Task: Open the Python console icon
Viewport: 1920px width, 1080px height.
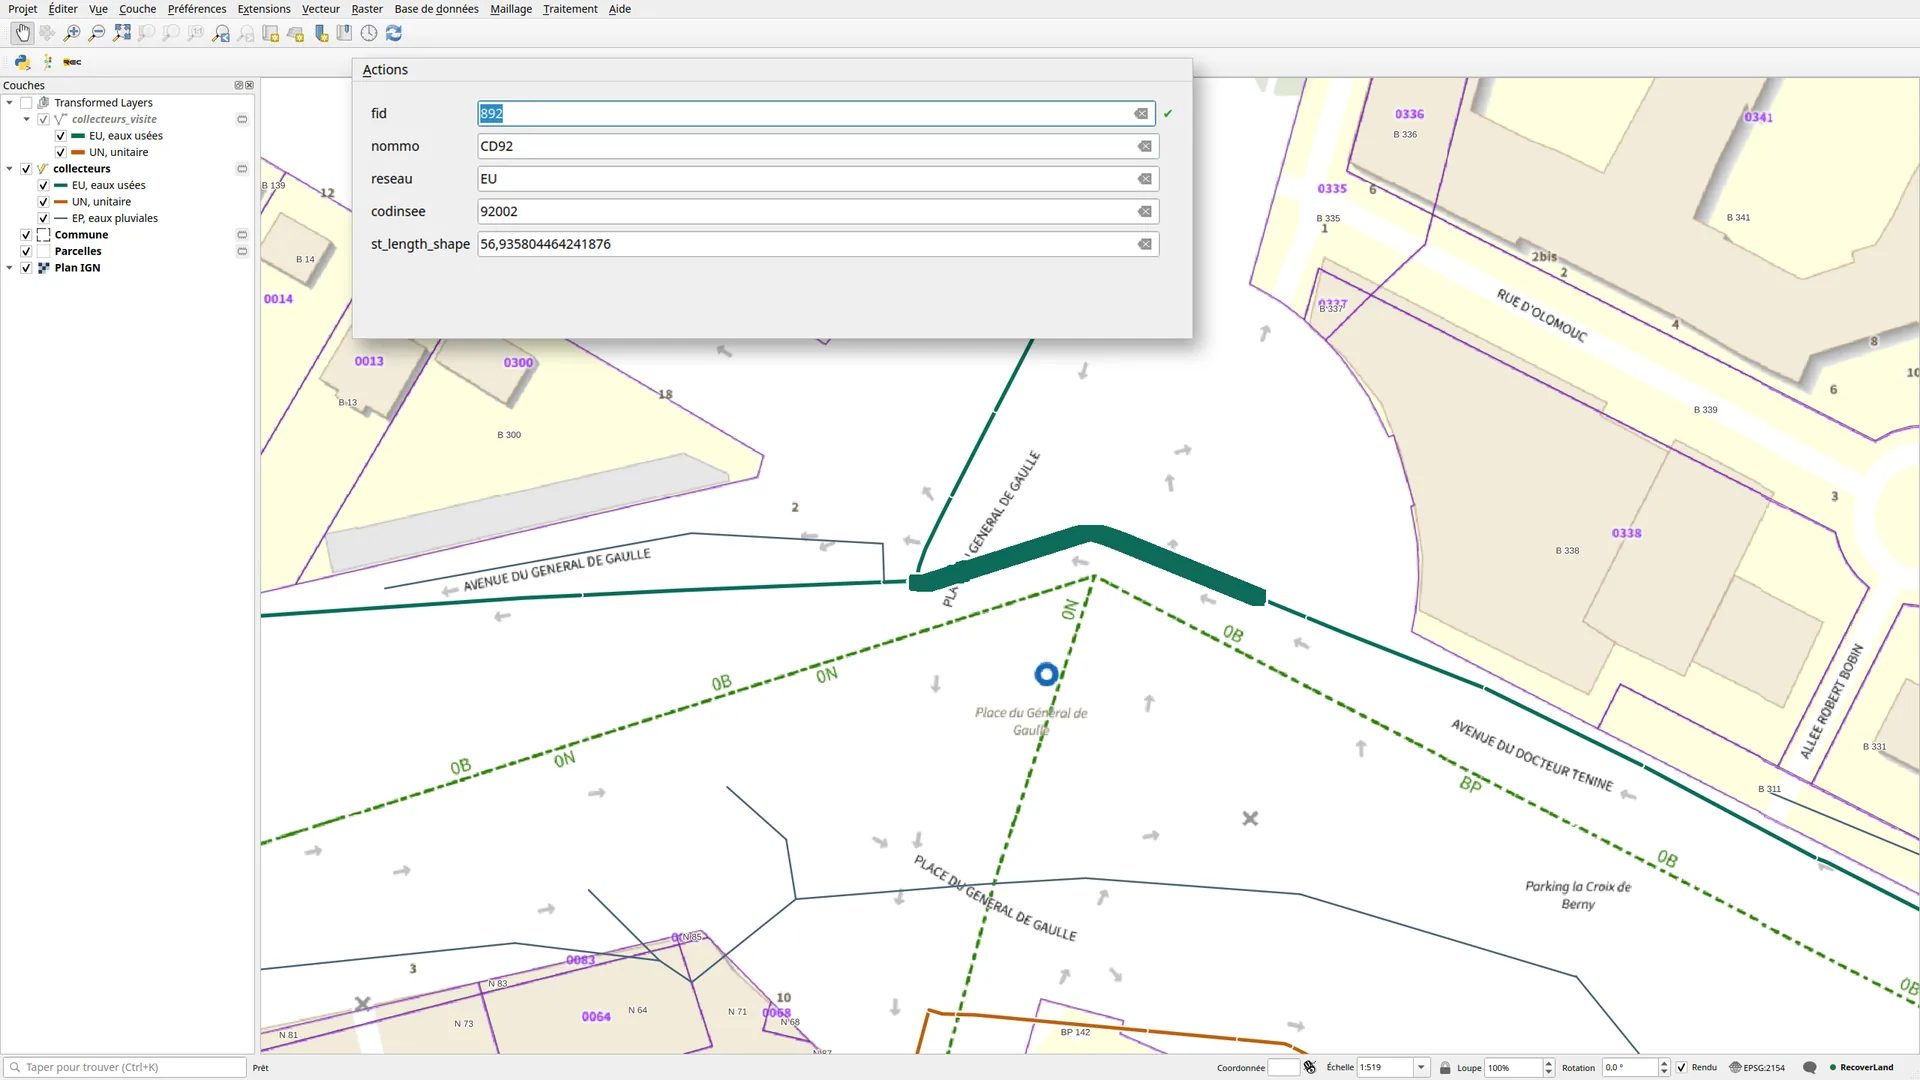Action: [22, 62]
